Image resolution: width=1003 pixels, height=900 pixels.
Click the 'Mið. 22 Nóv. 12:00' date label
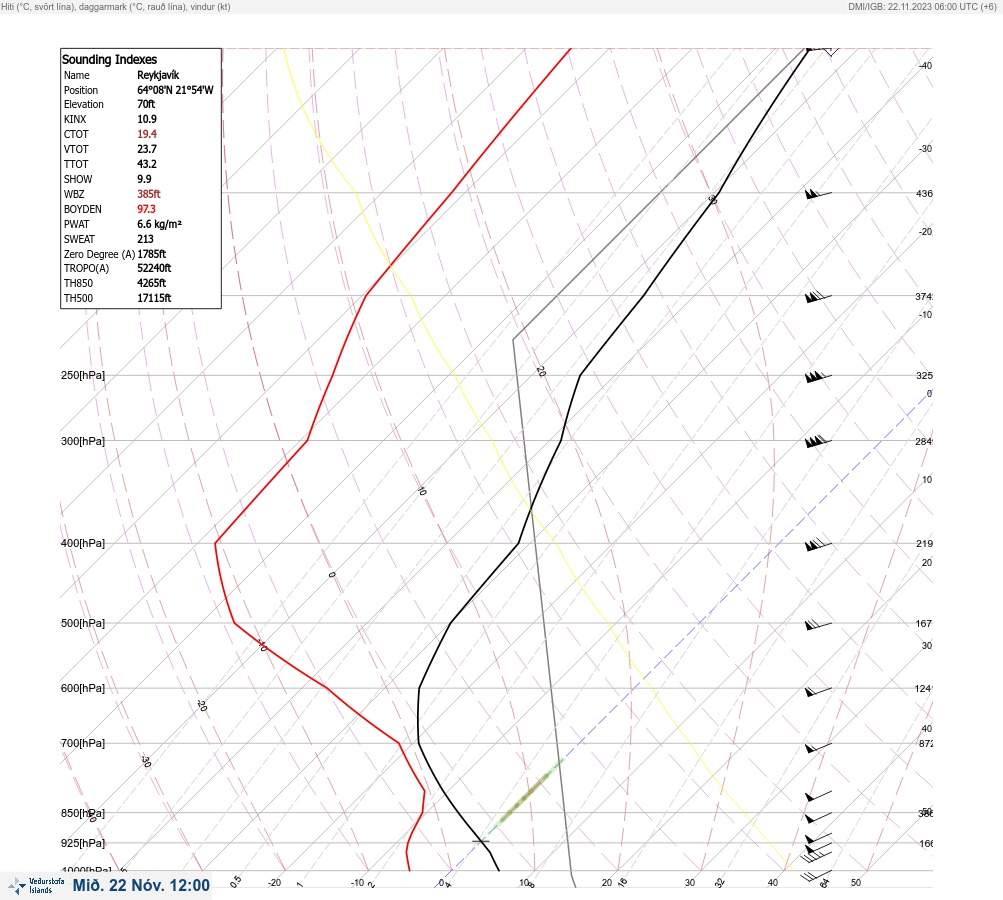(x=141, y=885)
